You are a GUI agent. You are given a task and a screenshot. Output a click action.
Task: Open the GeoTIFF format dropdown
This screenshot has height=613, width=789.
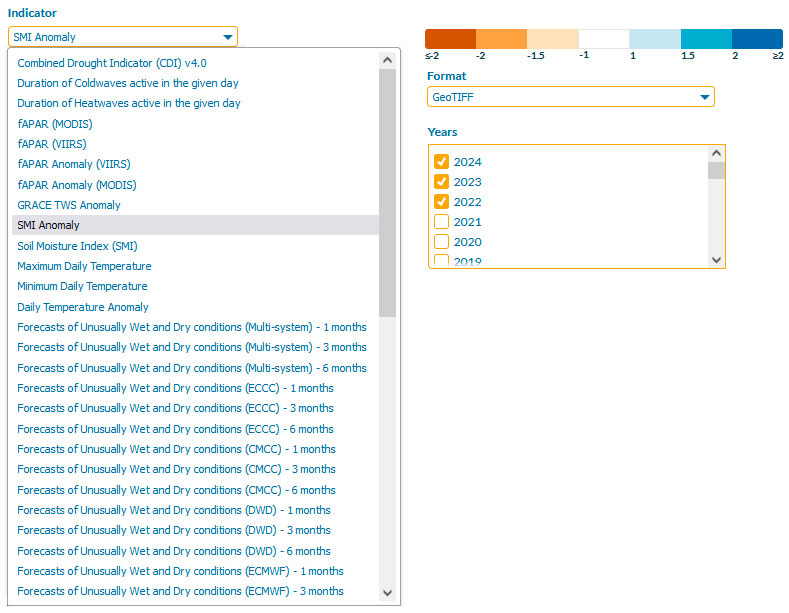point(571,97)
